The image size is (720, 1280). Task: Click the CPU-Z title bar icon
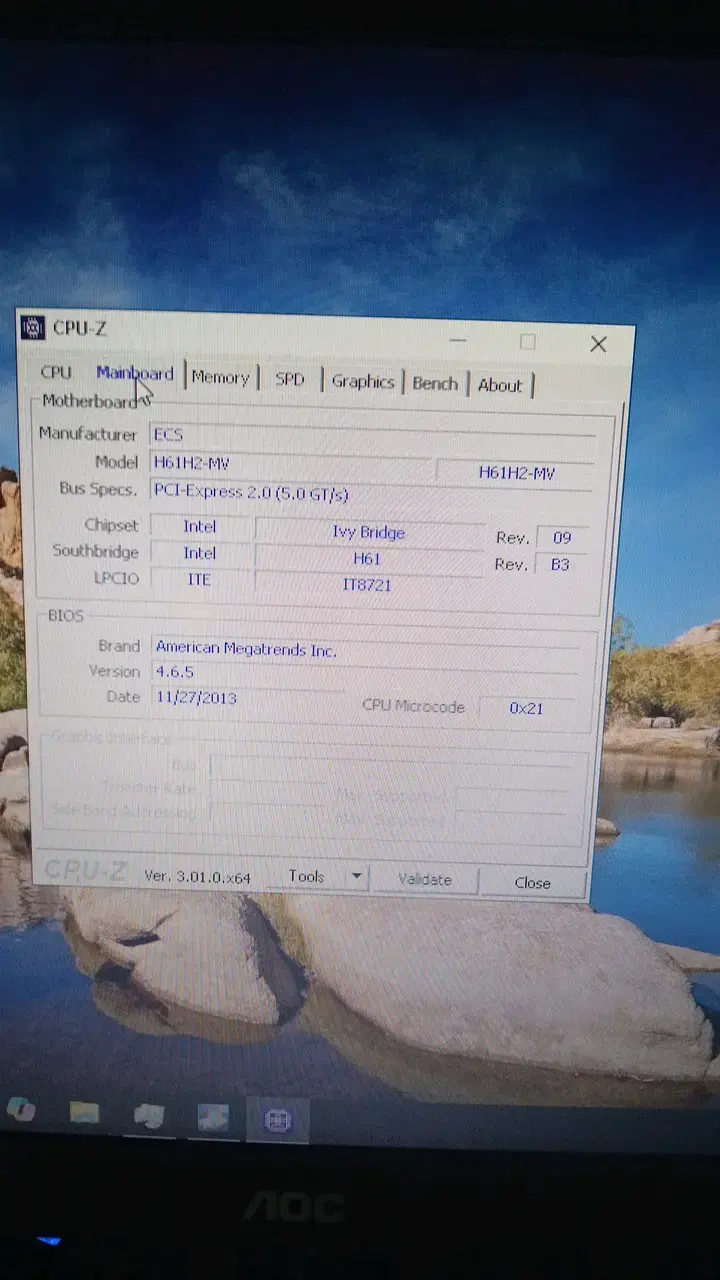(x=33, y=327)
